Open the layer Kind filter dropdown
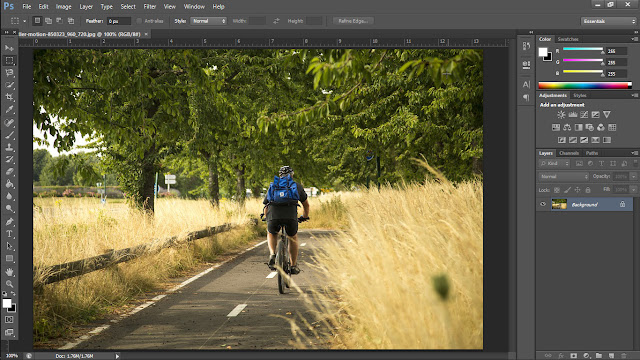 point(555,163)
